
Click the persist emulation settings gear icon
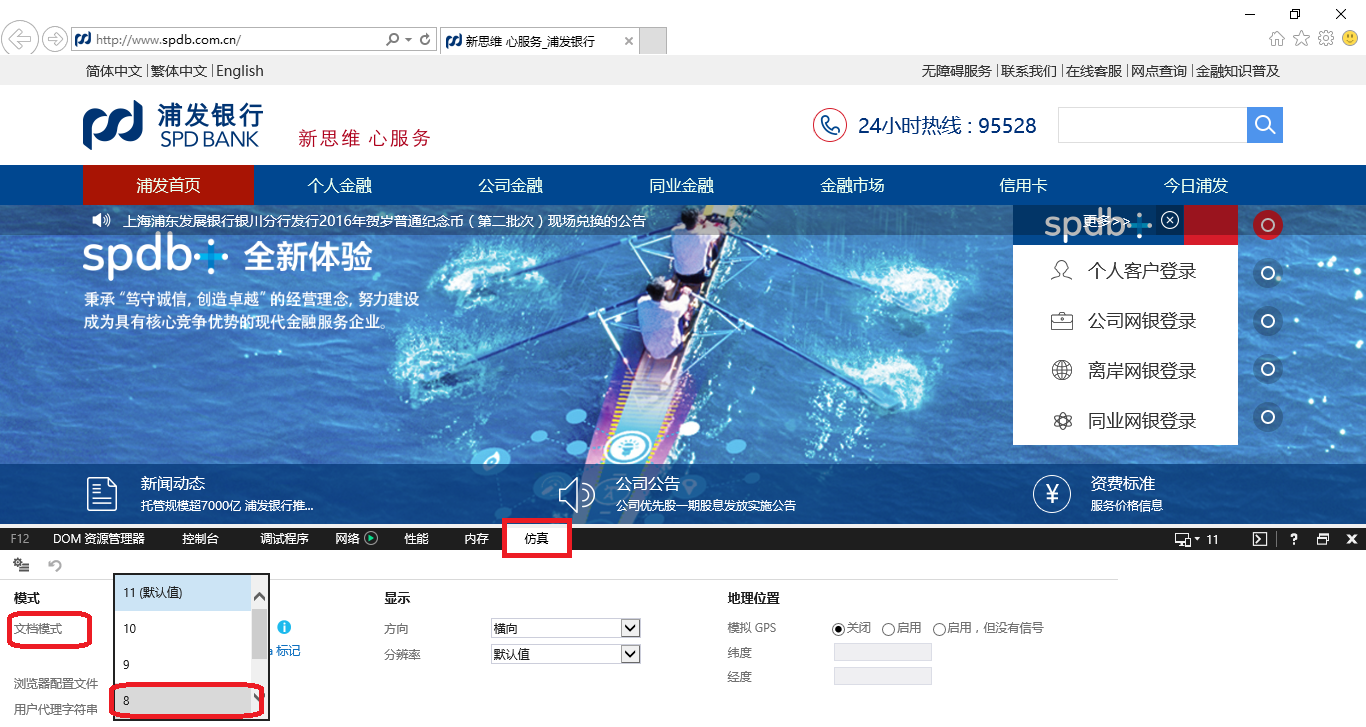pos(21,566)
